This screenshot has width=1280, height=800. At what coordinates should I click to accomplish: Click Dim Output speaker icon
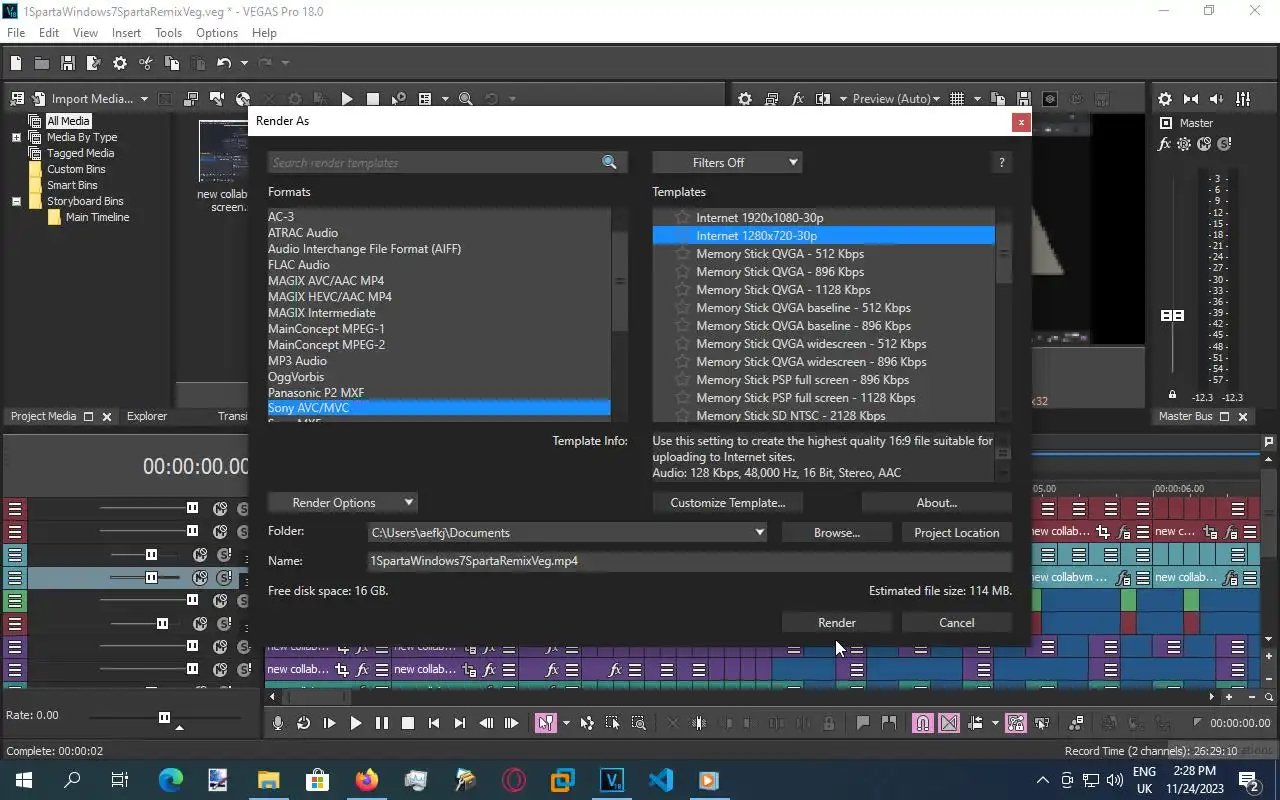coord(1217,99)
